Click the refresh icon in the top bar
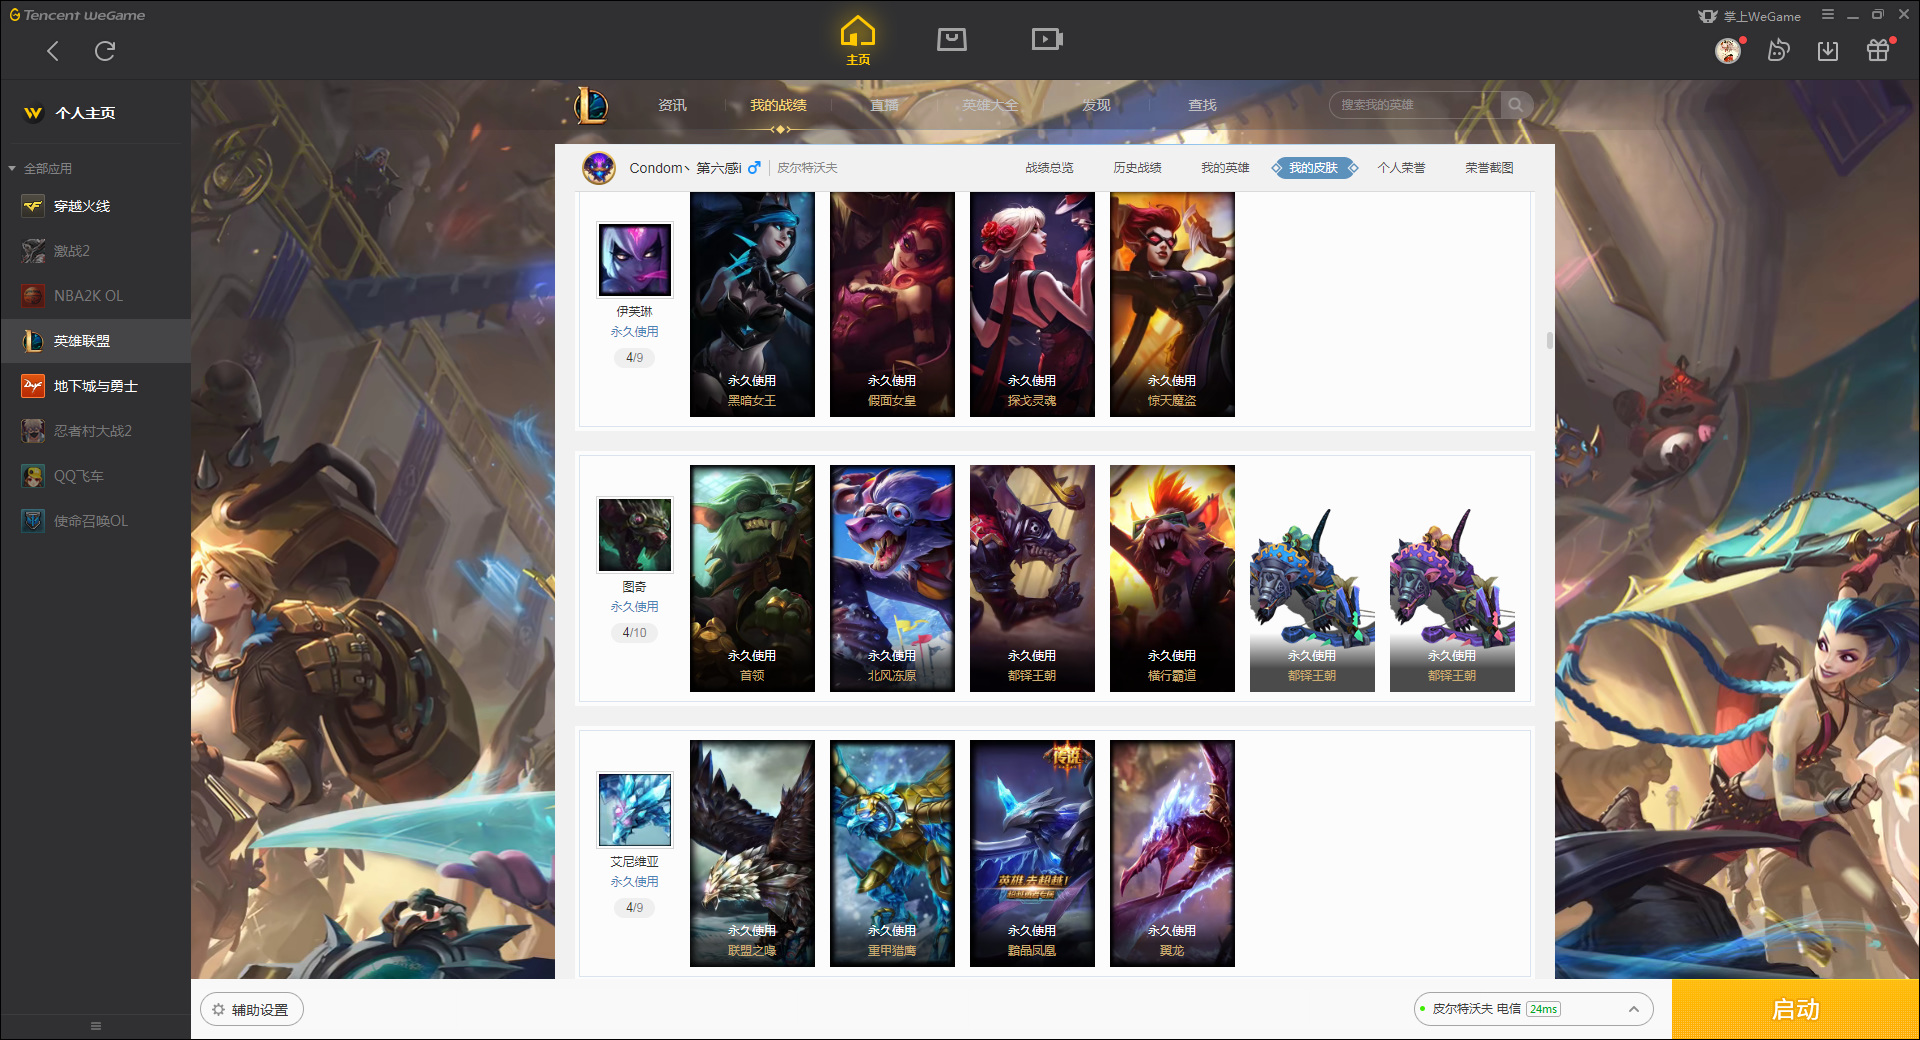Viewport: 1920px width, 1040px height. coord(105,51)
